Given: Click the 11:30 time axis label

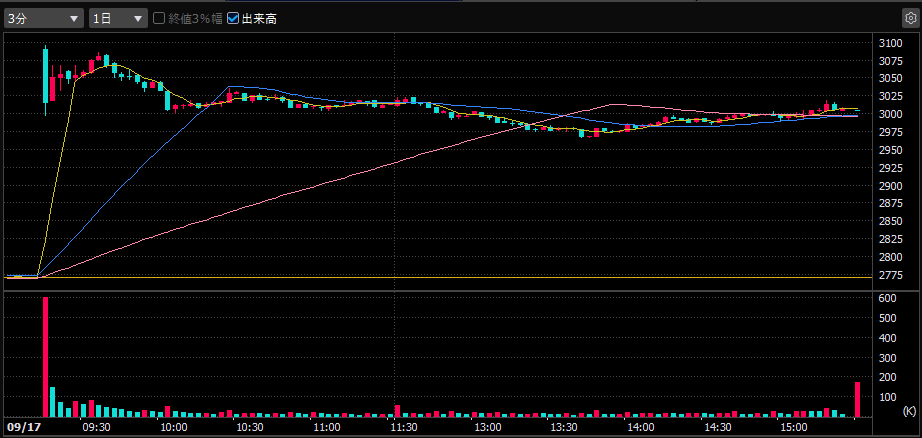Looking at the screenshot, I should tap(403, 427).
